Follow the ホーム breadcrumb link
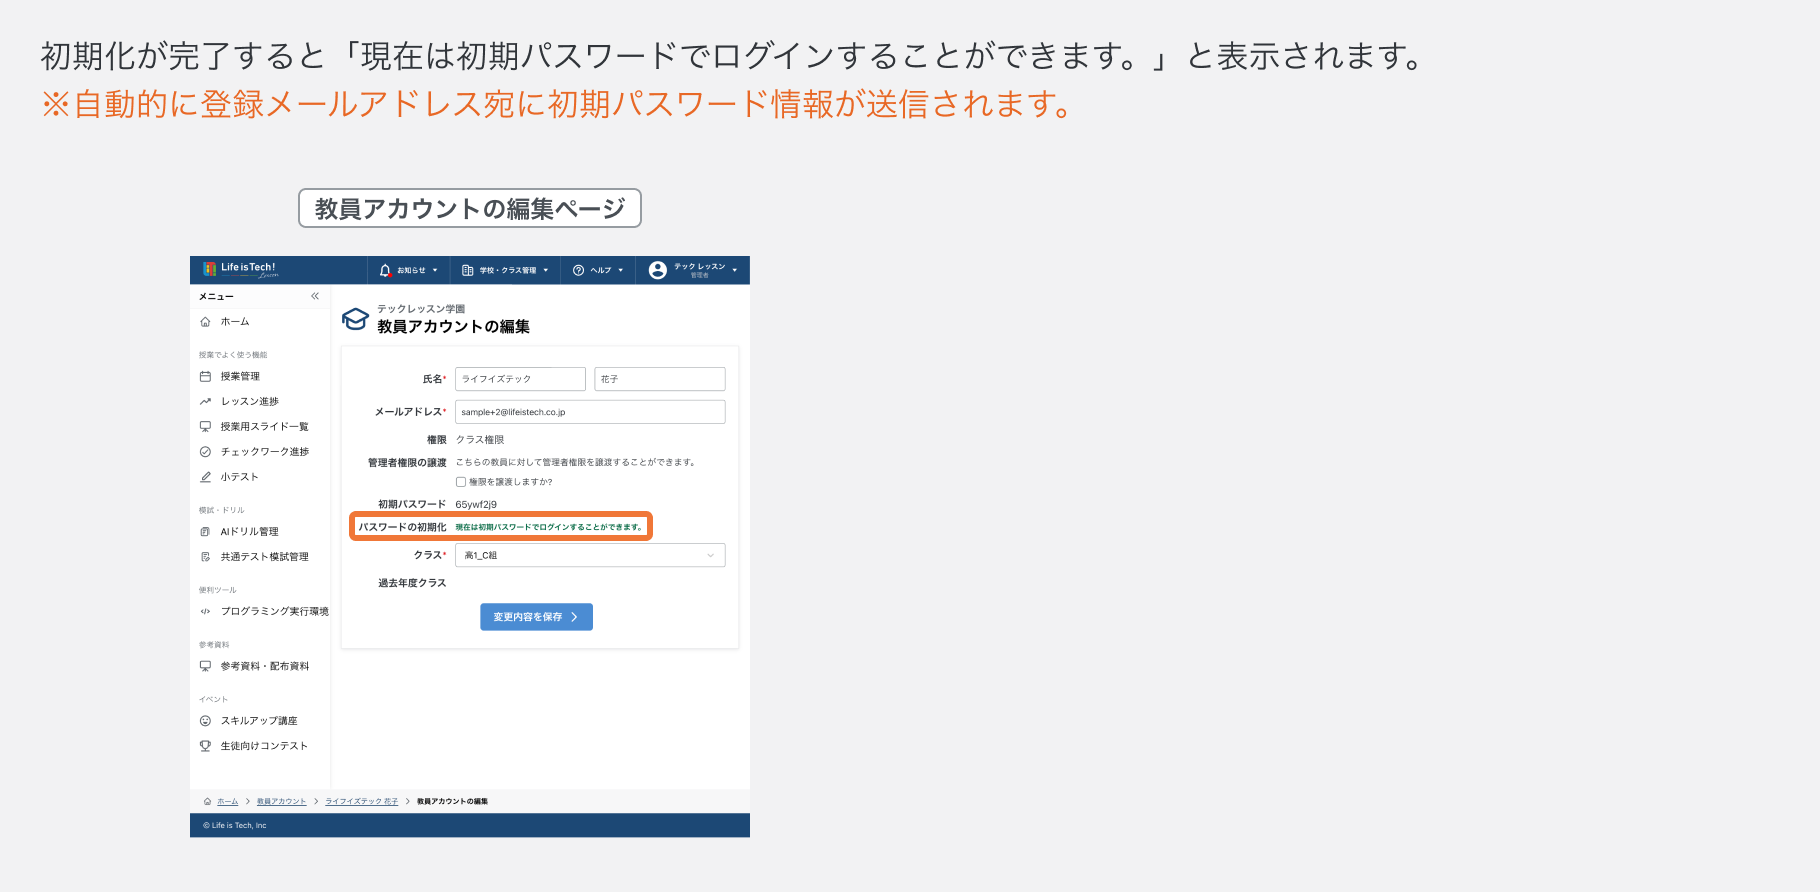The width and height of the screenshot is (1820, 892). (x=228, y=802)
